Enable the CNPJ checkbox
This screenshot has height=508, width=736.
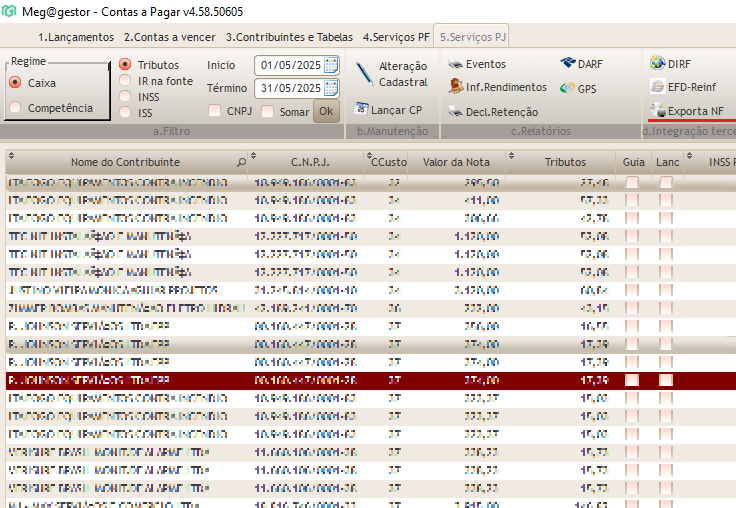click(x=215, y=112)
